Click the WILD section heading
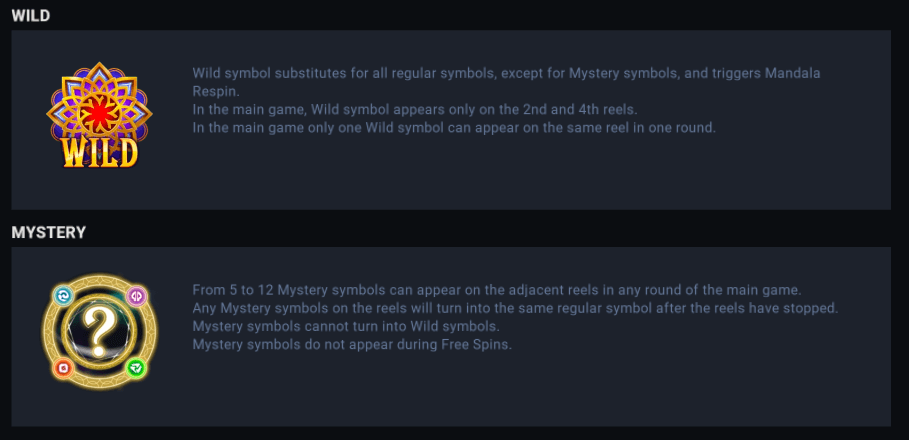Image resolution: width=909 pixels, height=440 pixels. (x=31, y=16)
